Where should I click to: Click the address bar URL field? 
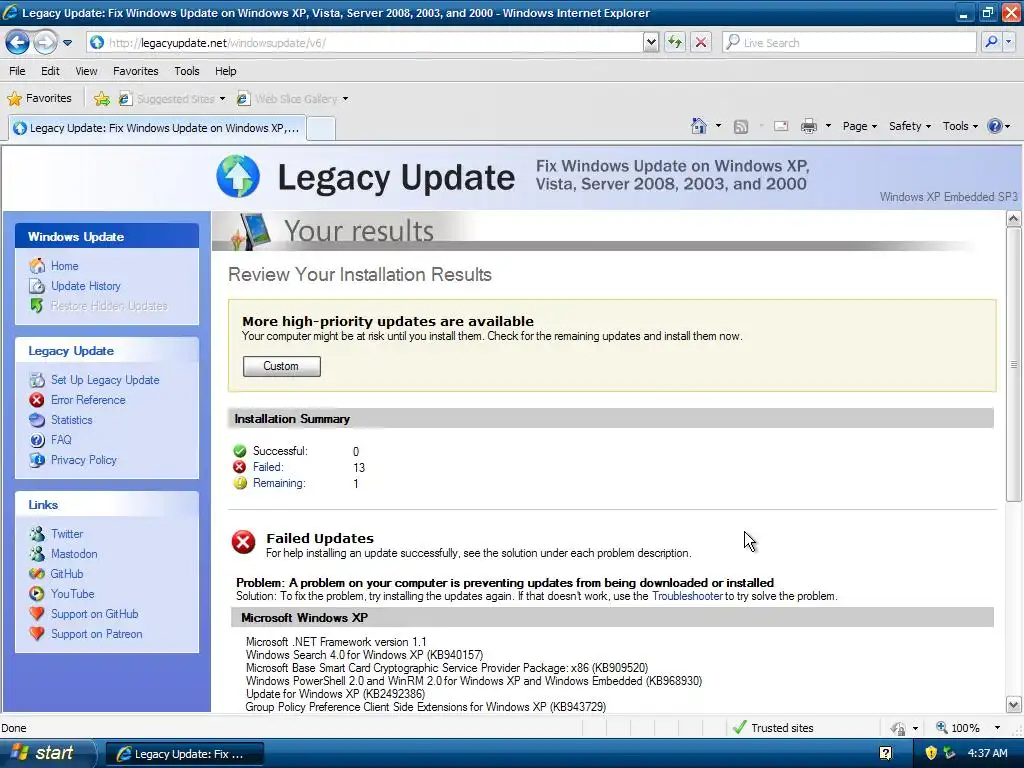[x=366, y=43]
